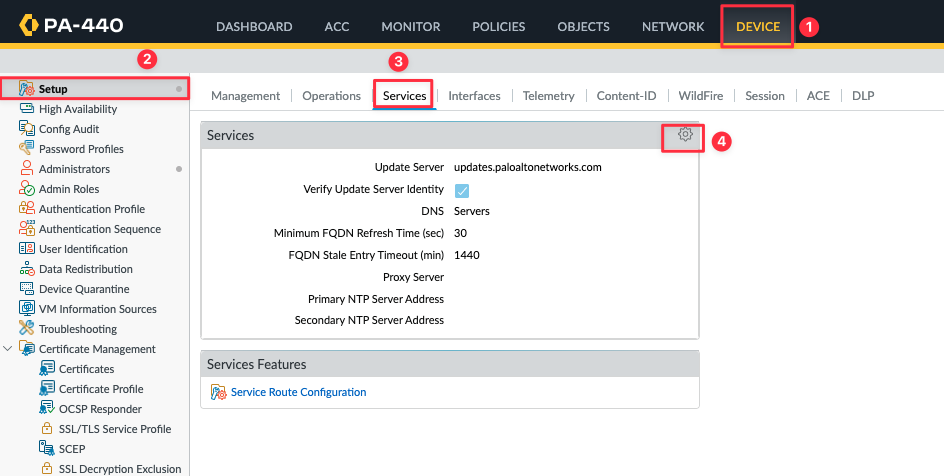This screenshot has width=944, height=476.
Task: Open the Session sub-tab
Action: (x=765, y=96)
